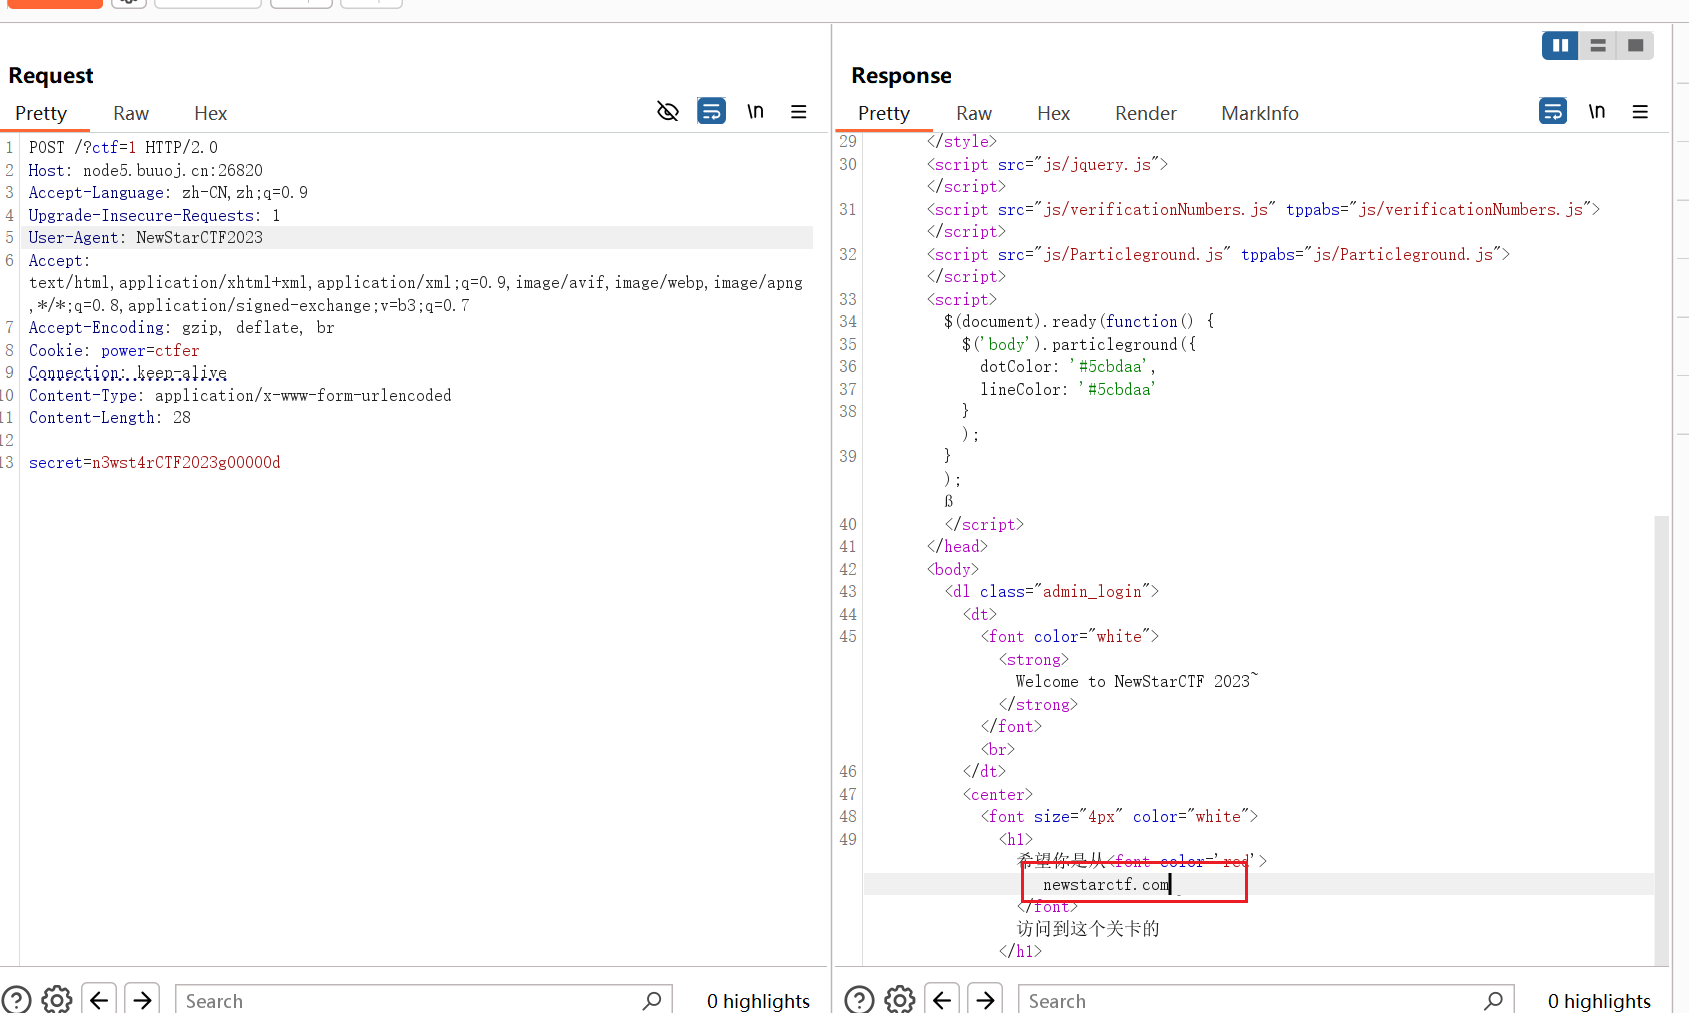Switch Response view to Pretty tab

pos(884,113)
